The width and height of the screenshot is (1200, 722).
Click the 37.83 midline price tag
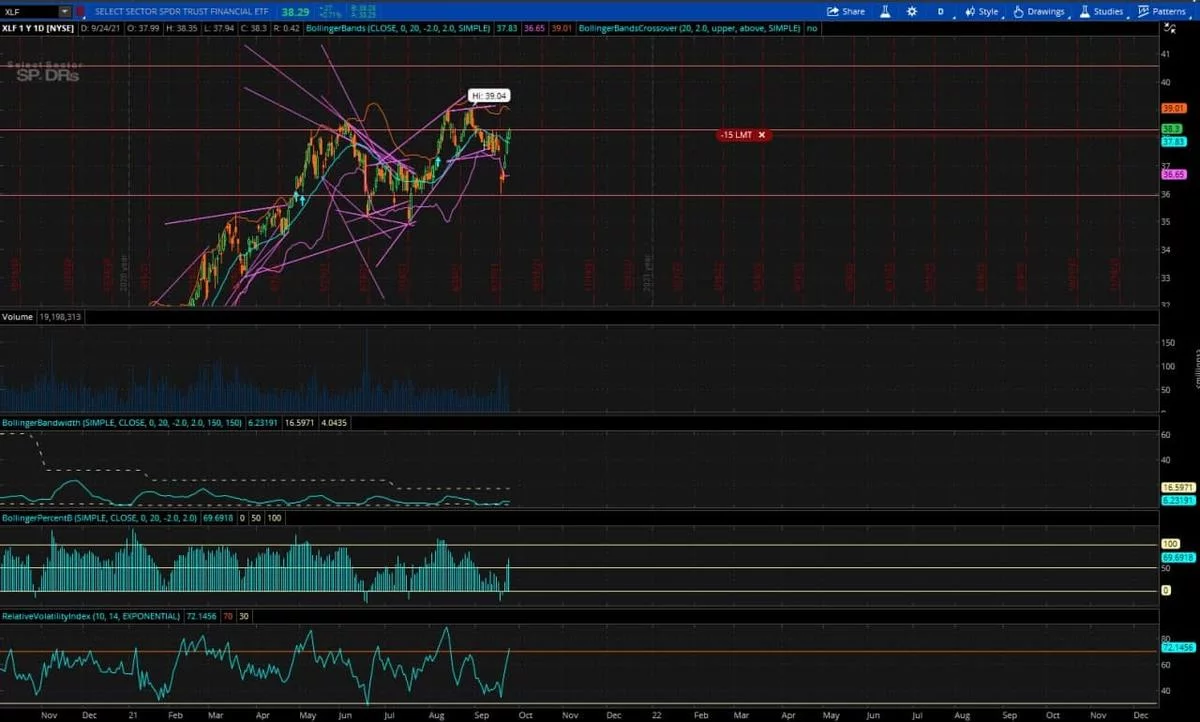point(1172,142)
